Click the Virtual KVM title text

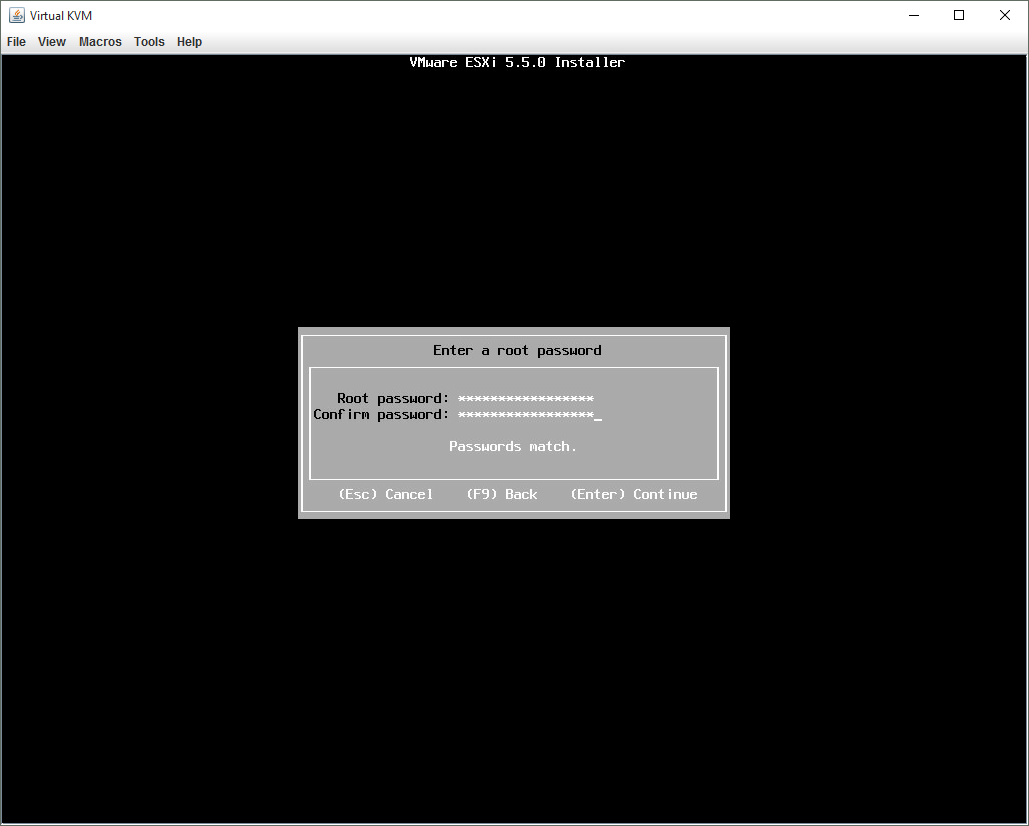(x=61, y=15)
